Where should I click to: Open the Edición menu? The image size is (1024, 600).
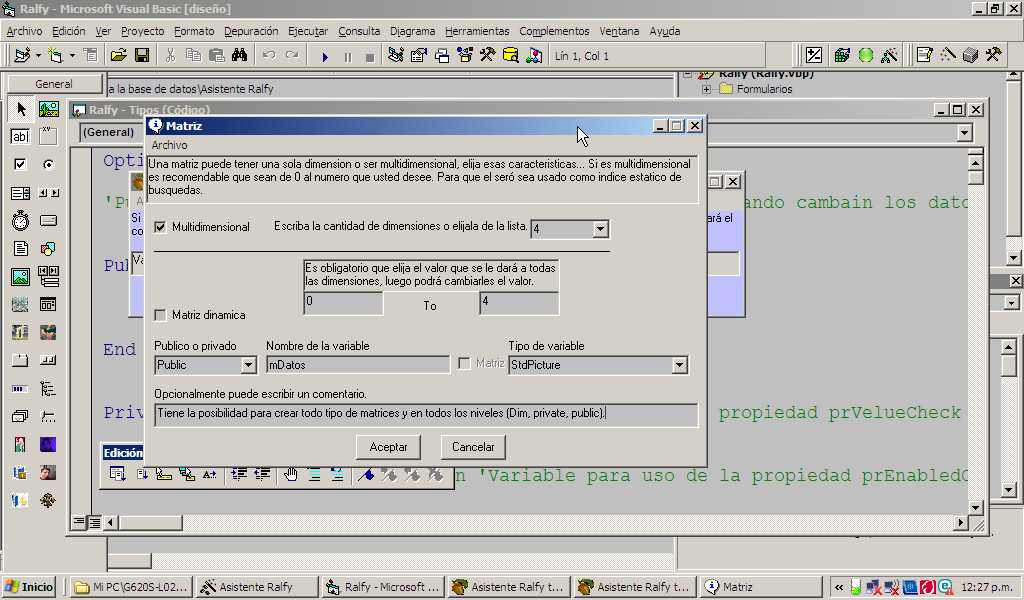pos(69,31)
